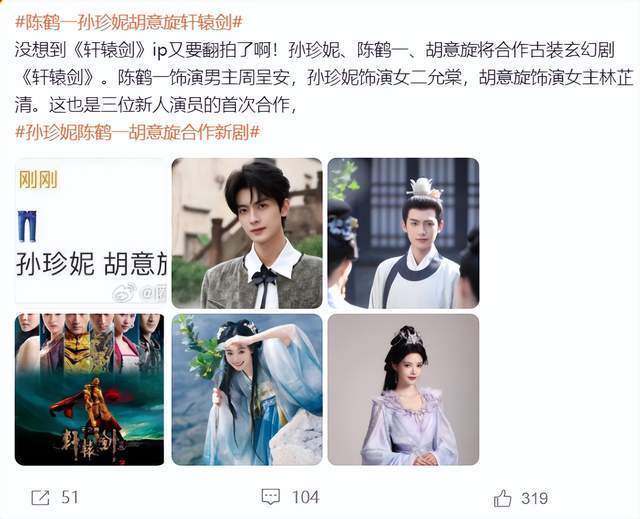The width and height of the screenshot is (640, 519).
Task: Click the like count 319
Action: [534, 498]
